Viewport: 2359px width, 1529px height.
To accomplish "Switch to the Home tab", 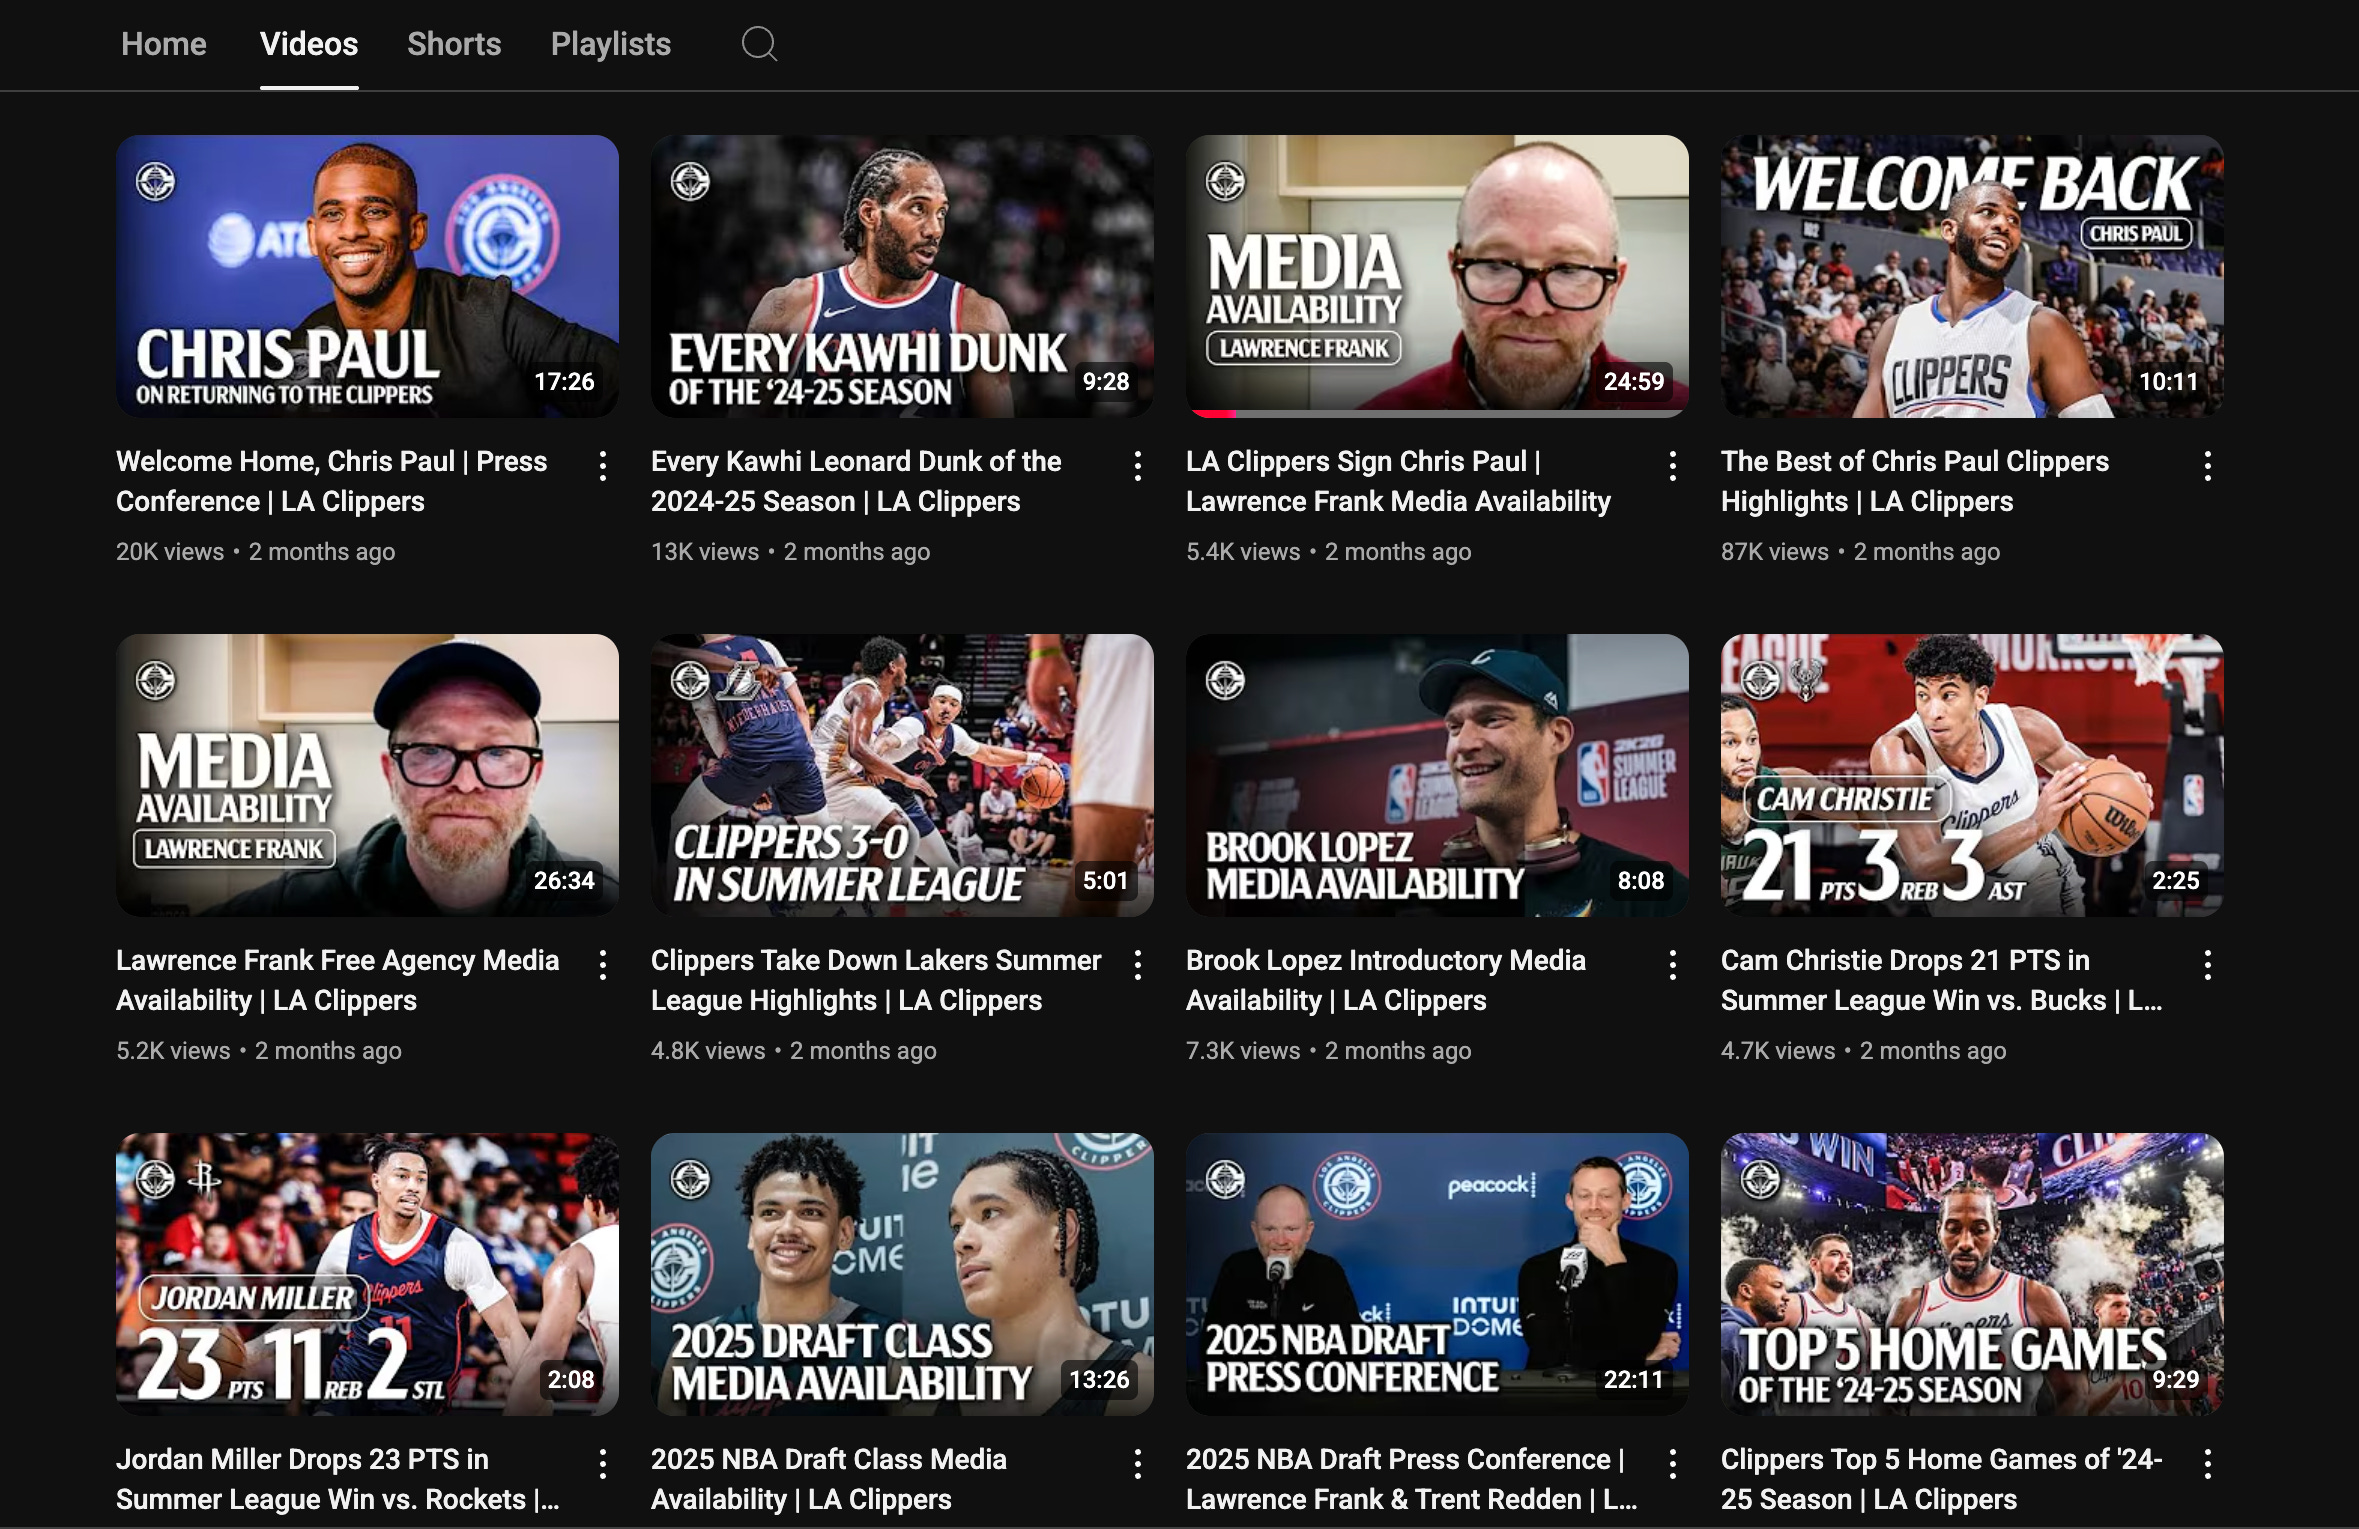I will point(164,44).
